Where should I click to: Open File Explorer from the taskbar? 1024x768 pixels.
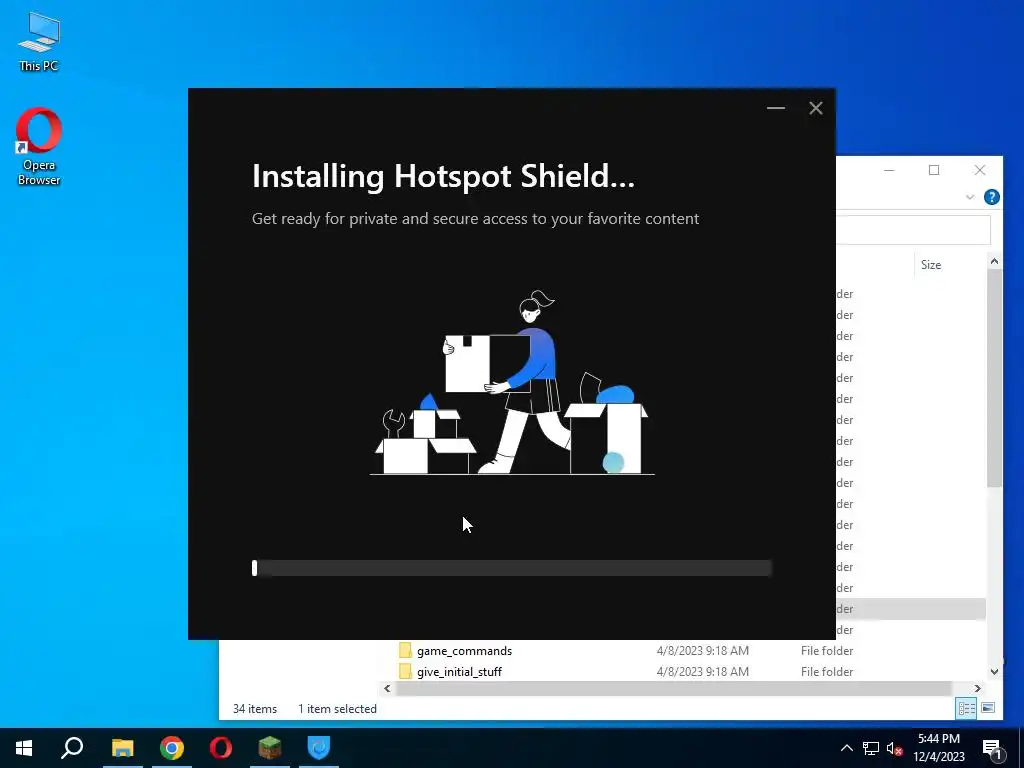(x=122, y=747)
